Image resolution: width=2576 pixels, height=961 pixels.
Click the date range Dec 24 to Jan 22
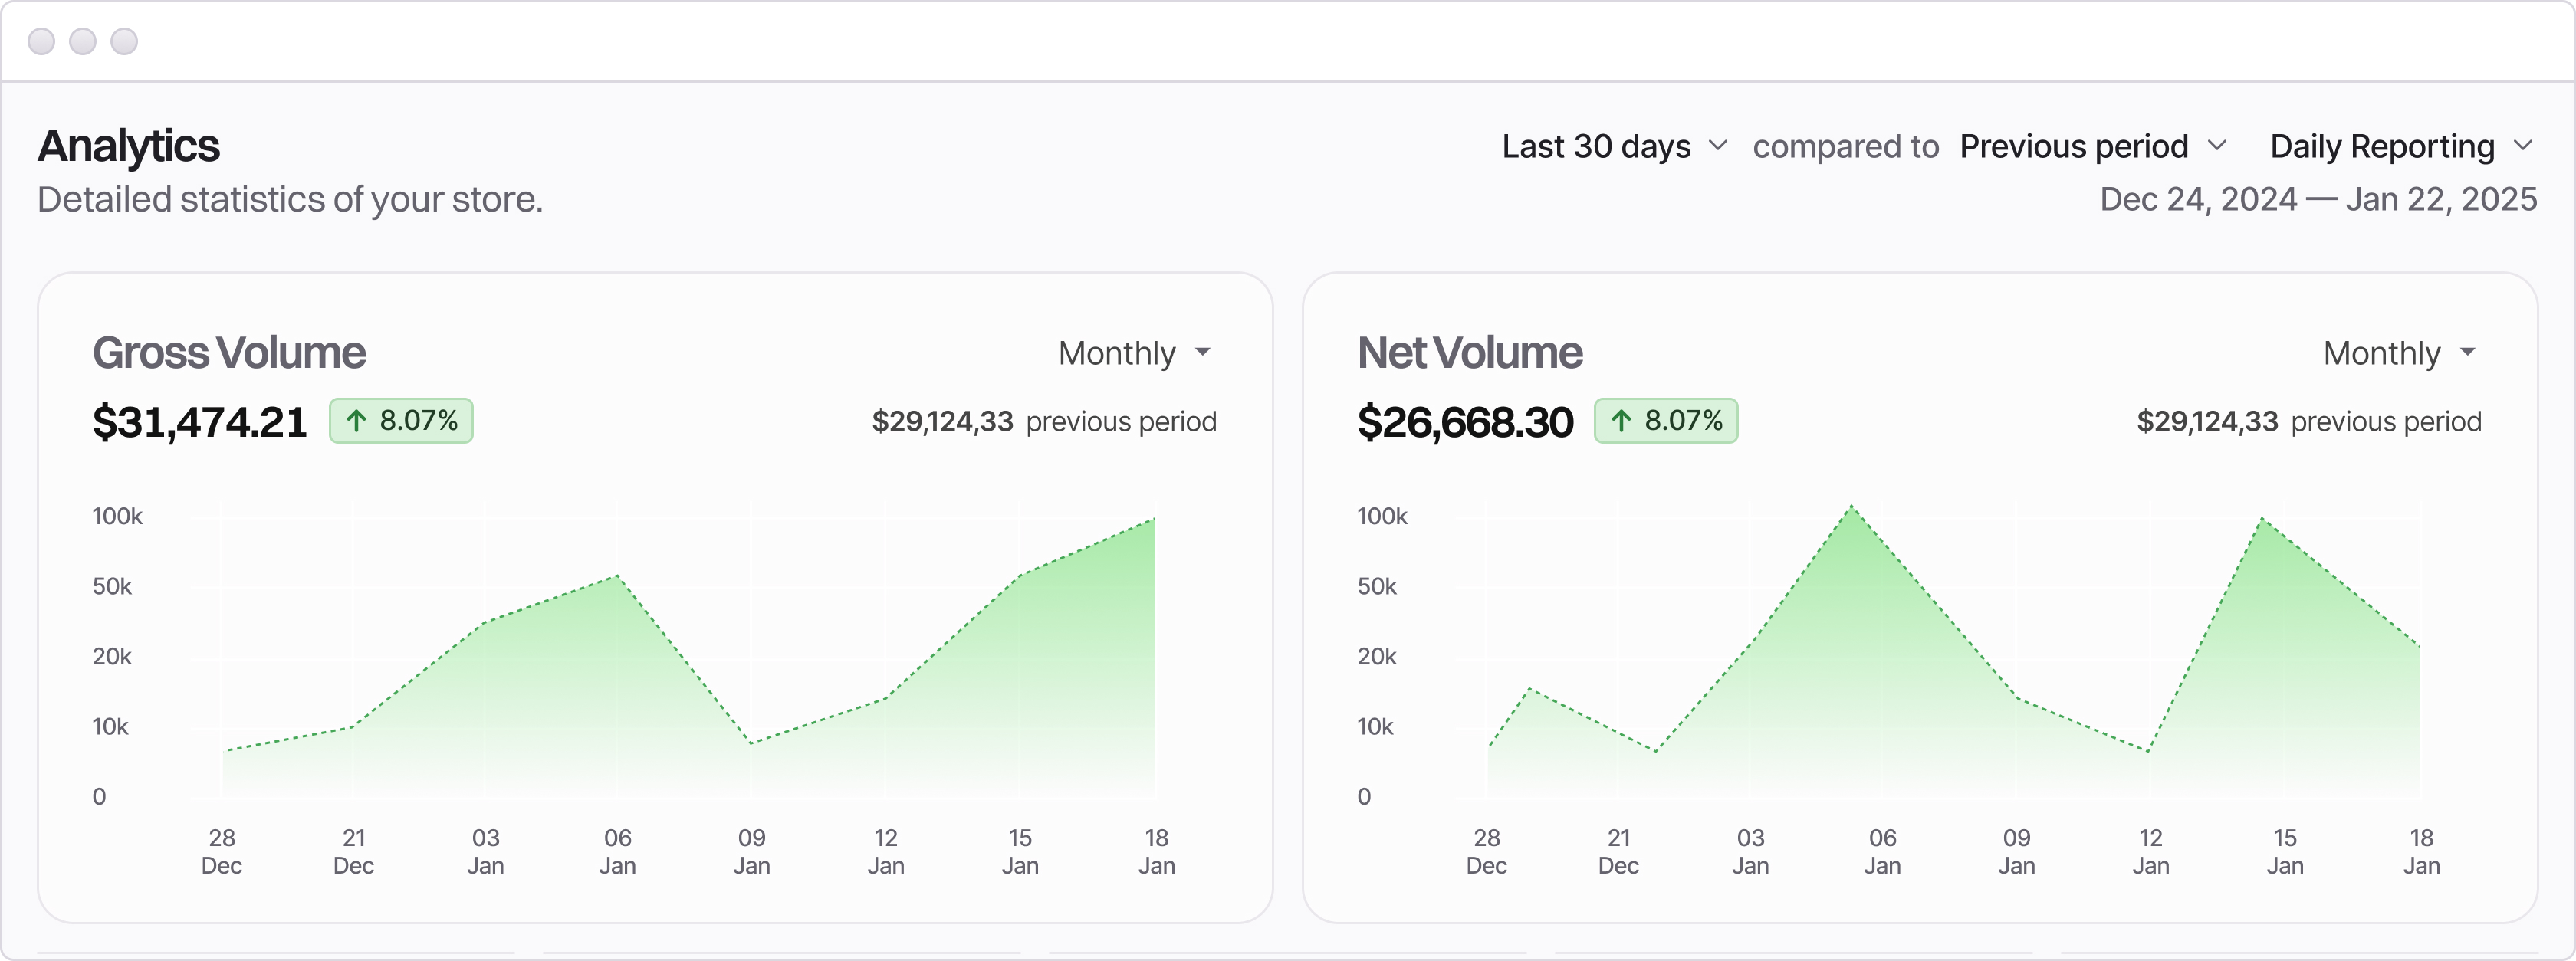[2318, 199]
